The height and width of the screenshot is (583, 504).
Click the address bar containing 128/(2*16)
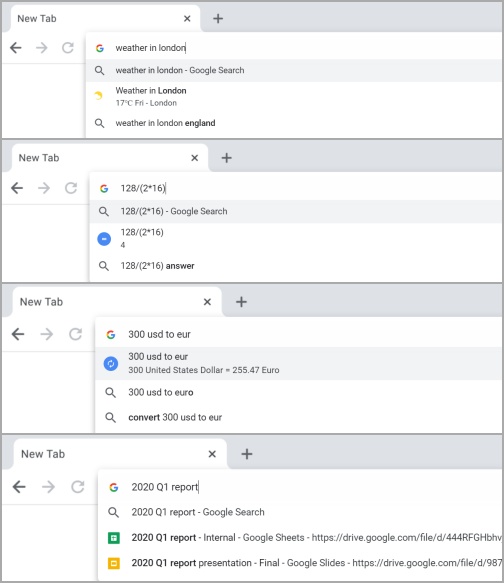[x=295, y=188]
